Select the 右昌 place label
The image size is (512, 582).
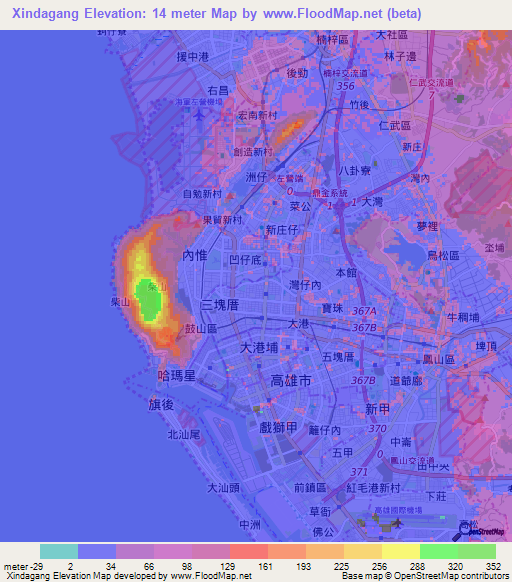point(218,91)
